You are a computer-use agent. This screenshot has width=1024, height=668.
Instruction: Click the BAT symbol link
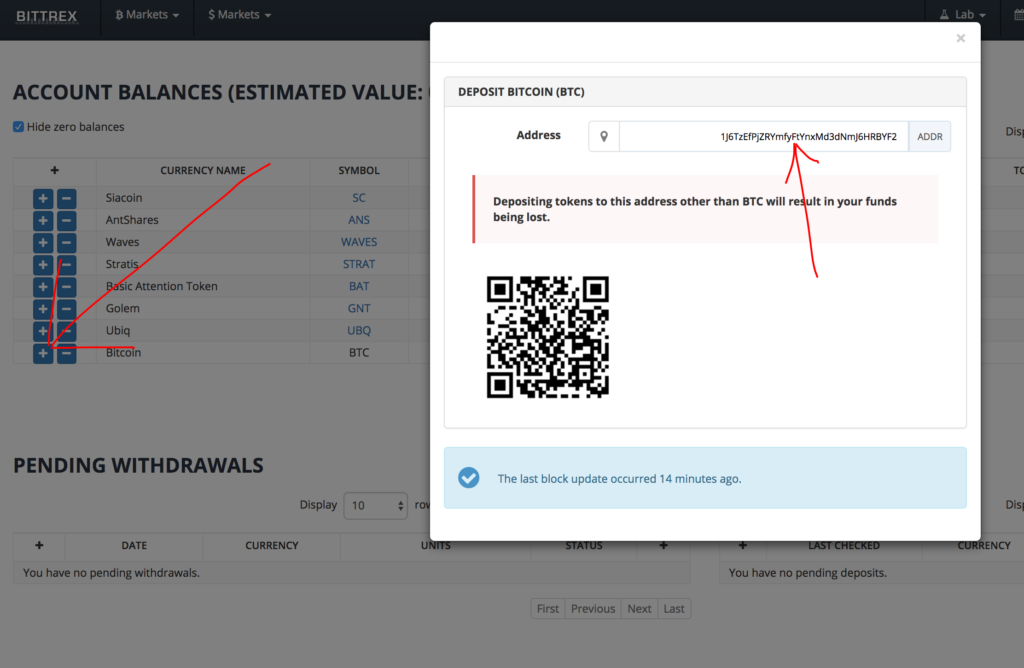pyautogui.click(x=359, y=286)
